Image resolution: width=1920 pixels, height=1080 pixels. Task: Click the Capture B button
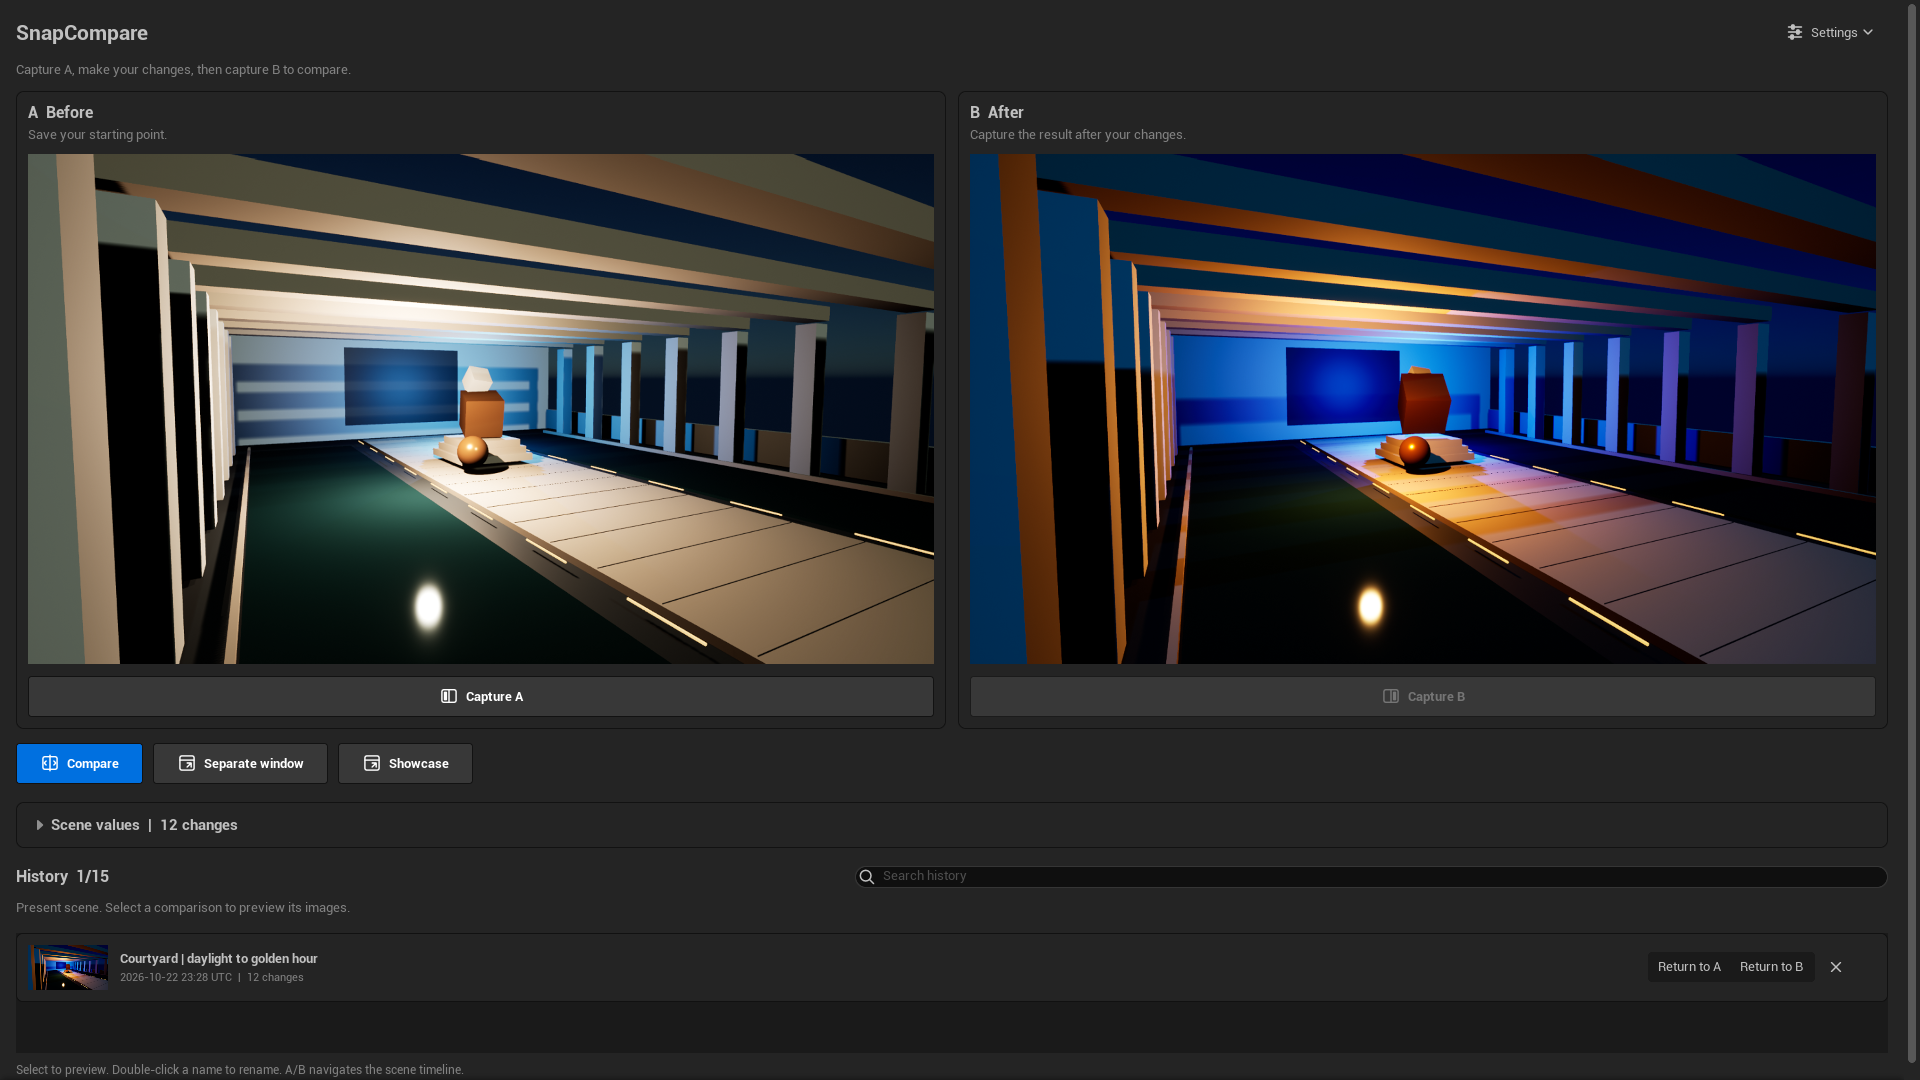[1423, 697]
